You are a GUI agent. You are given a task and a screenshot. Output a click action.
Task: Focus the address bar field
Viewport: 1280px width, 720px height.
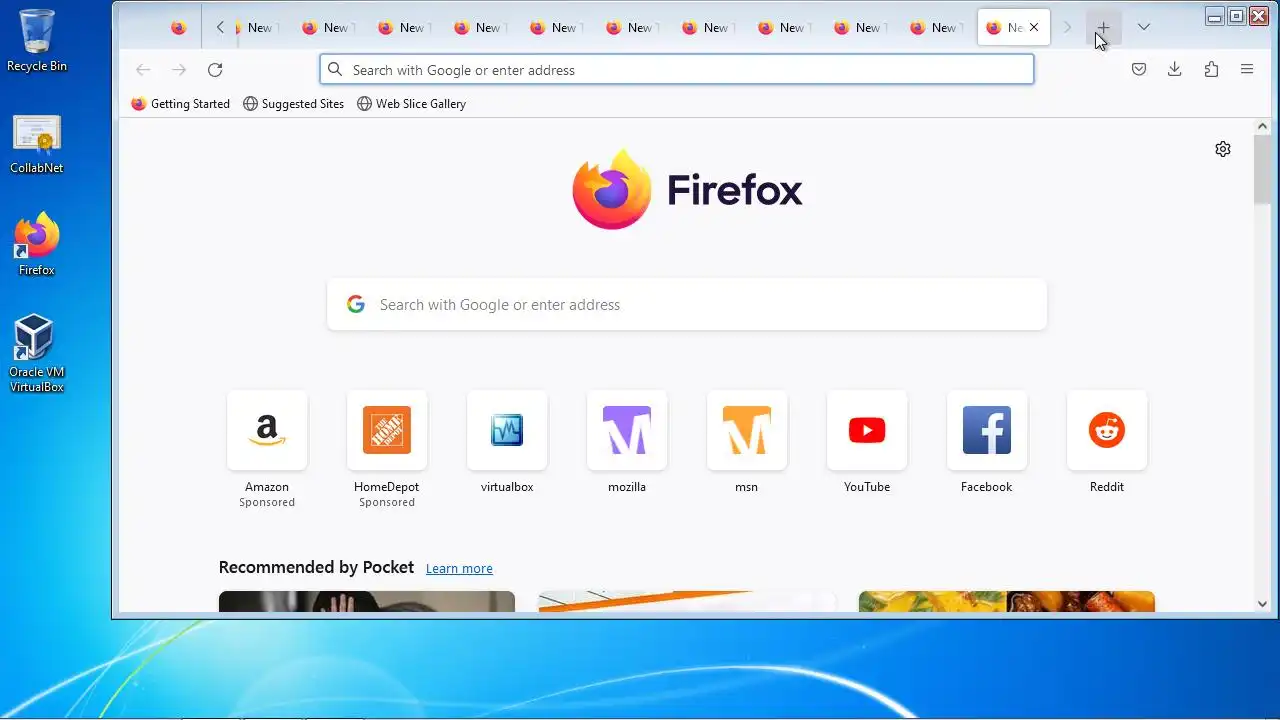(x=677, y=69)
